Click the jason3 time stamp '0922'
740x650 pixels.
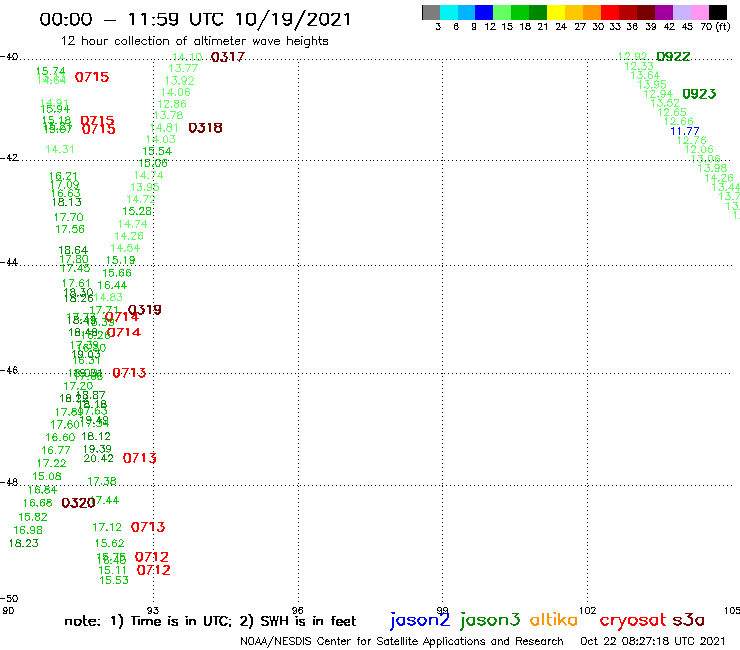(673, 57)
